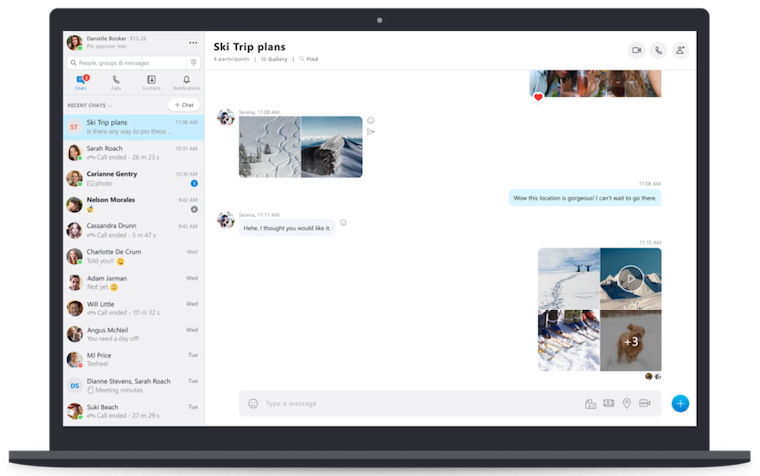Viewport: 760px width, 476px height.
Task: Open the Sarah Roach conversation
Action: tap(133, 153)
